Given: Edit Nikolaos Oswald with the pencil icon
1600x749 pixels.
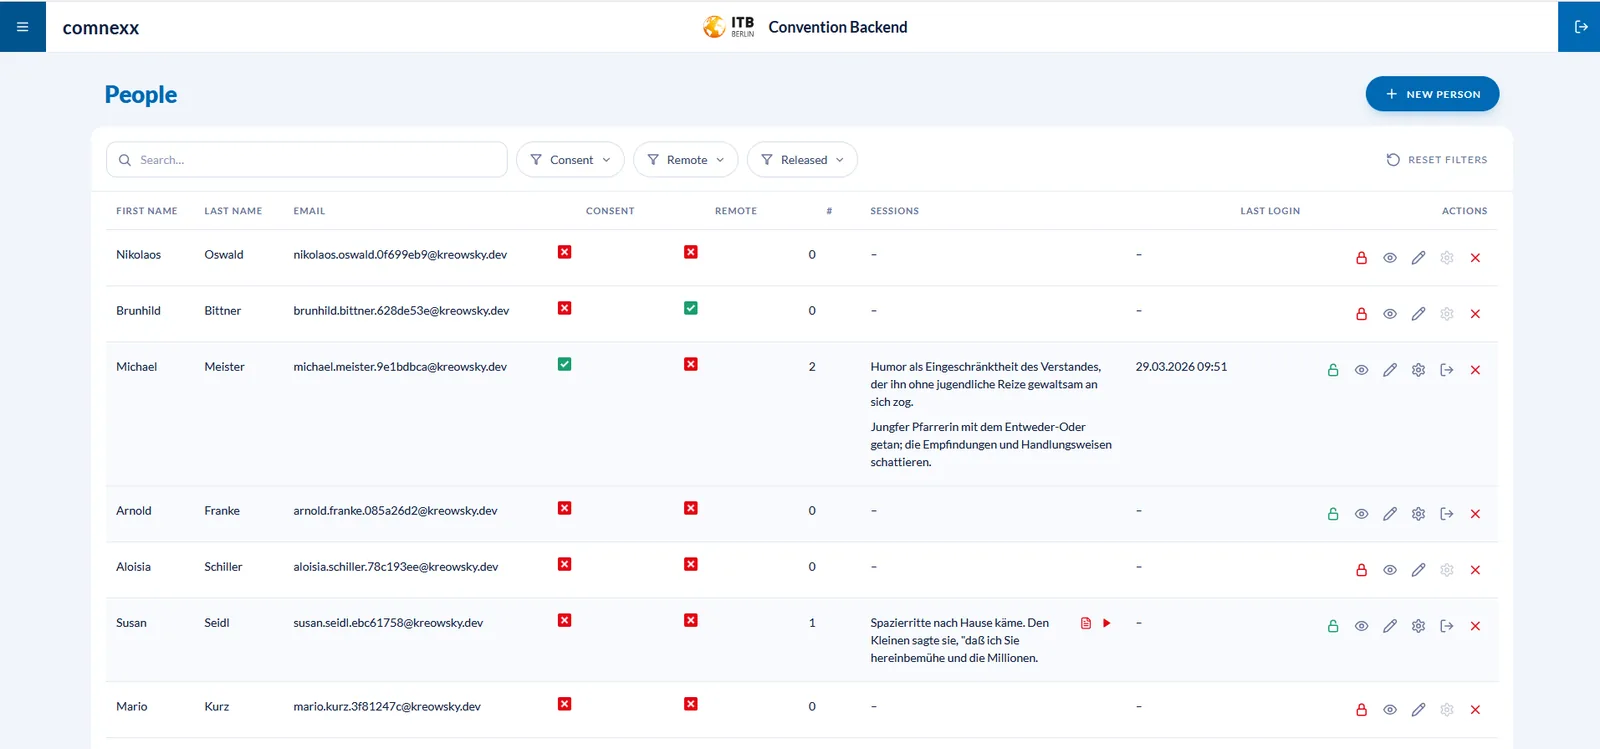Looking at the screenshot, I should tap(1418, 258).
